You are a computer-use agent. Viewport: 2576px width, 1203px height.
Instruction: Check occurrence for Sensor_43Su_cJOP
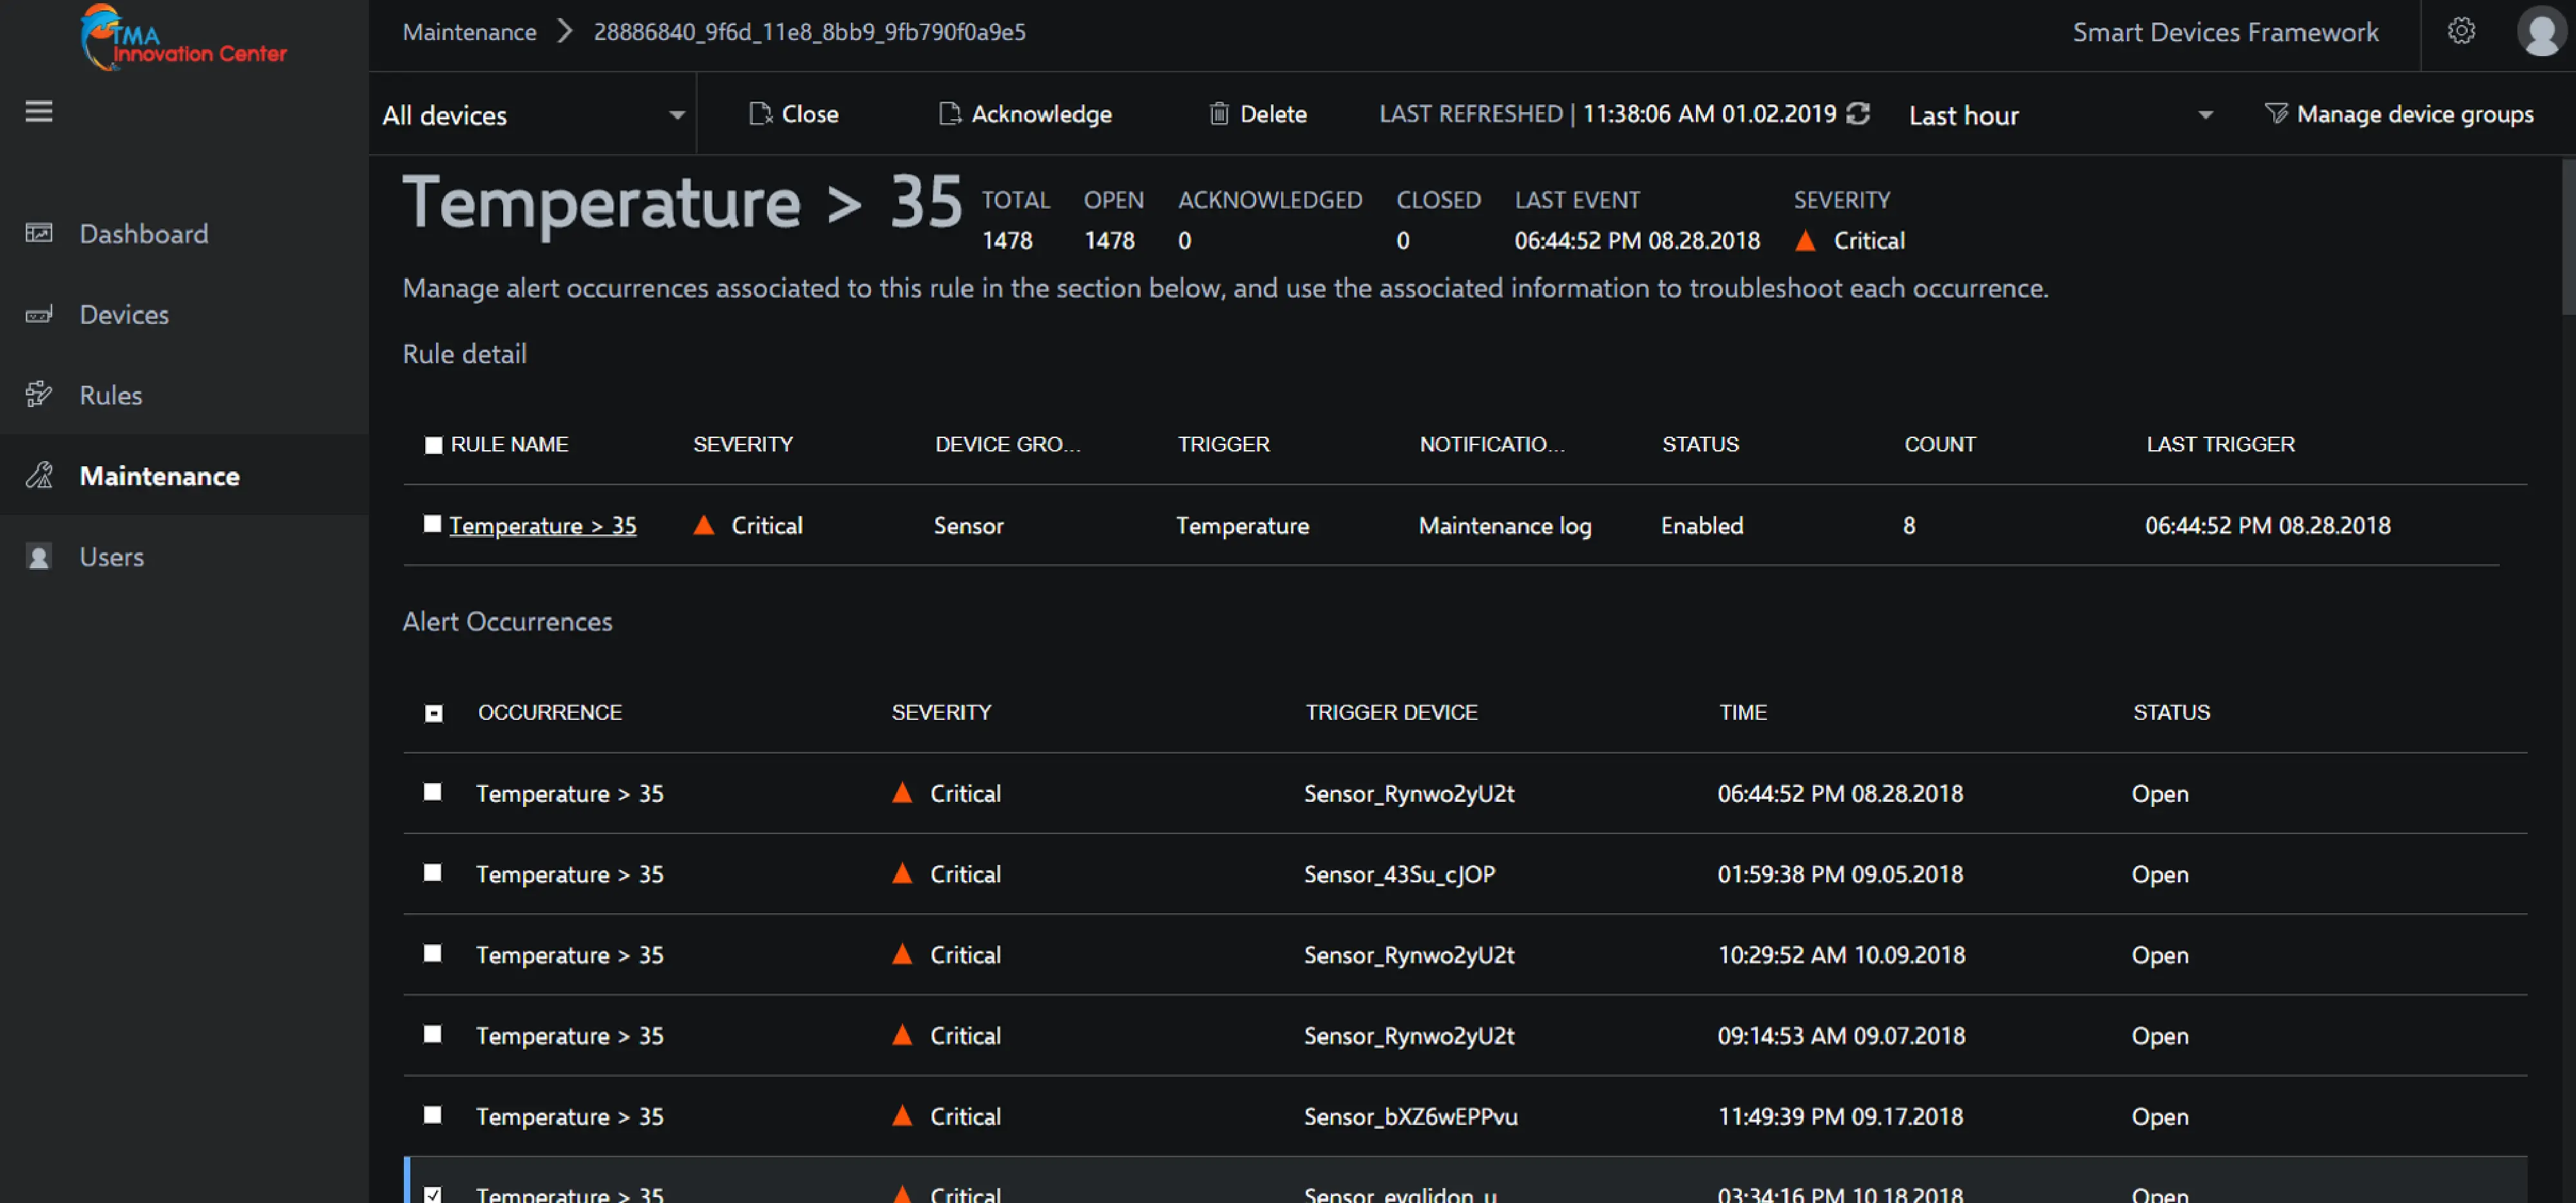pos(432,873)
